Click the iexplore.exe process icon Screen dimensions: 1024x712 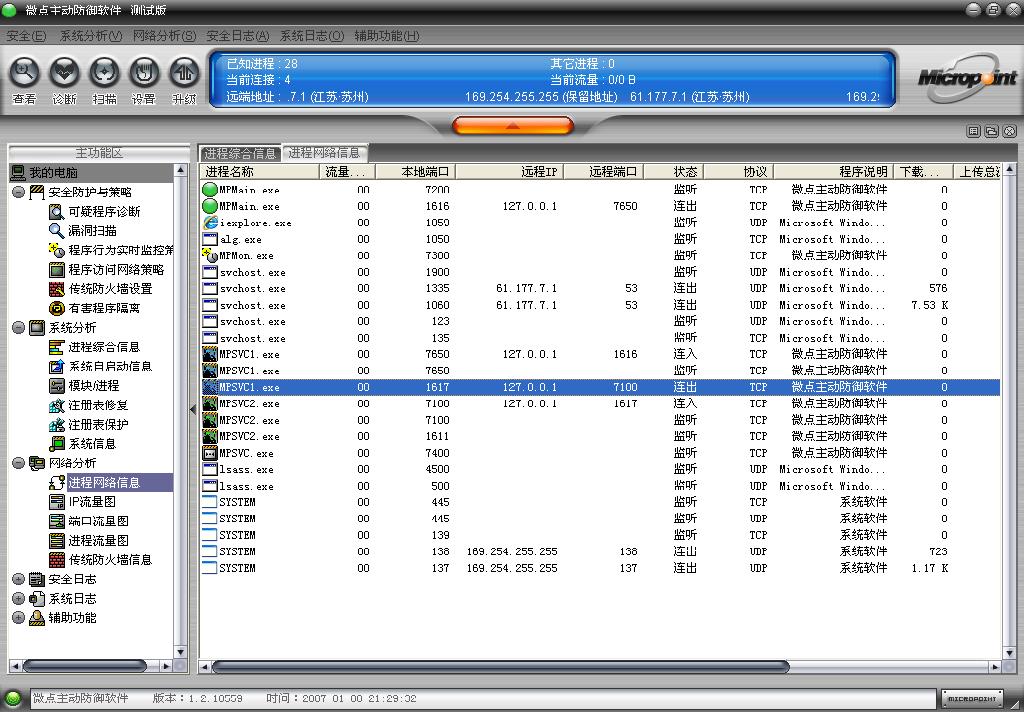point(210,223)
